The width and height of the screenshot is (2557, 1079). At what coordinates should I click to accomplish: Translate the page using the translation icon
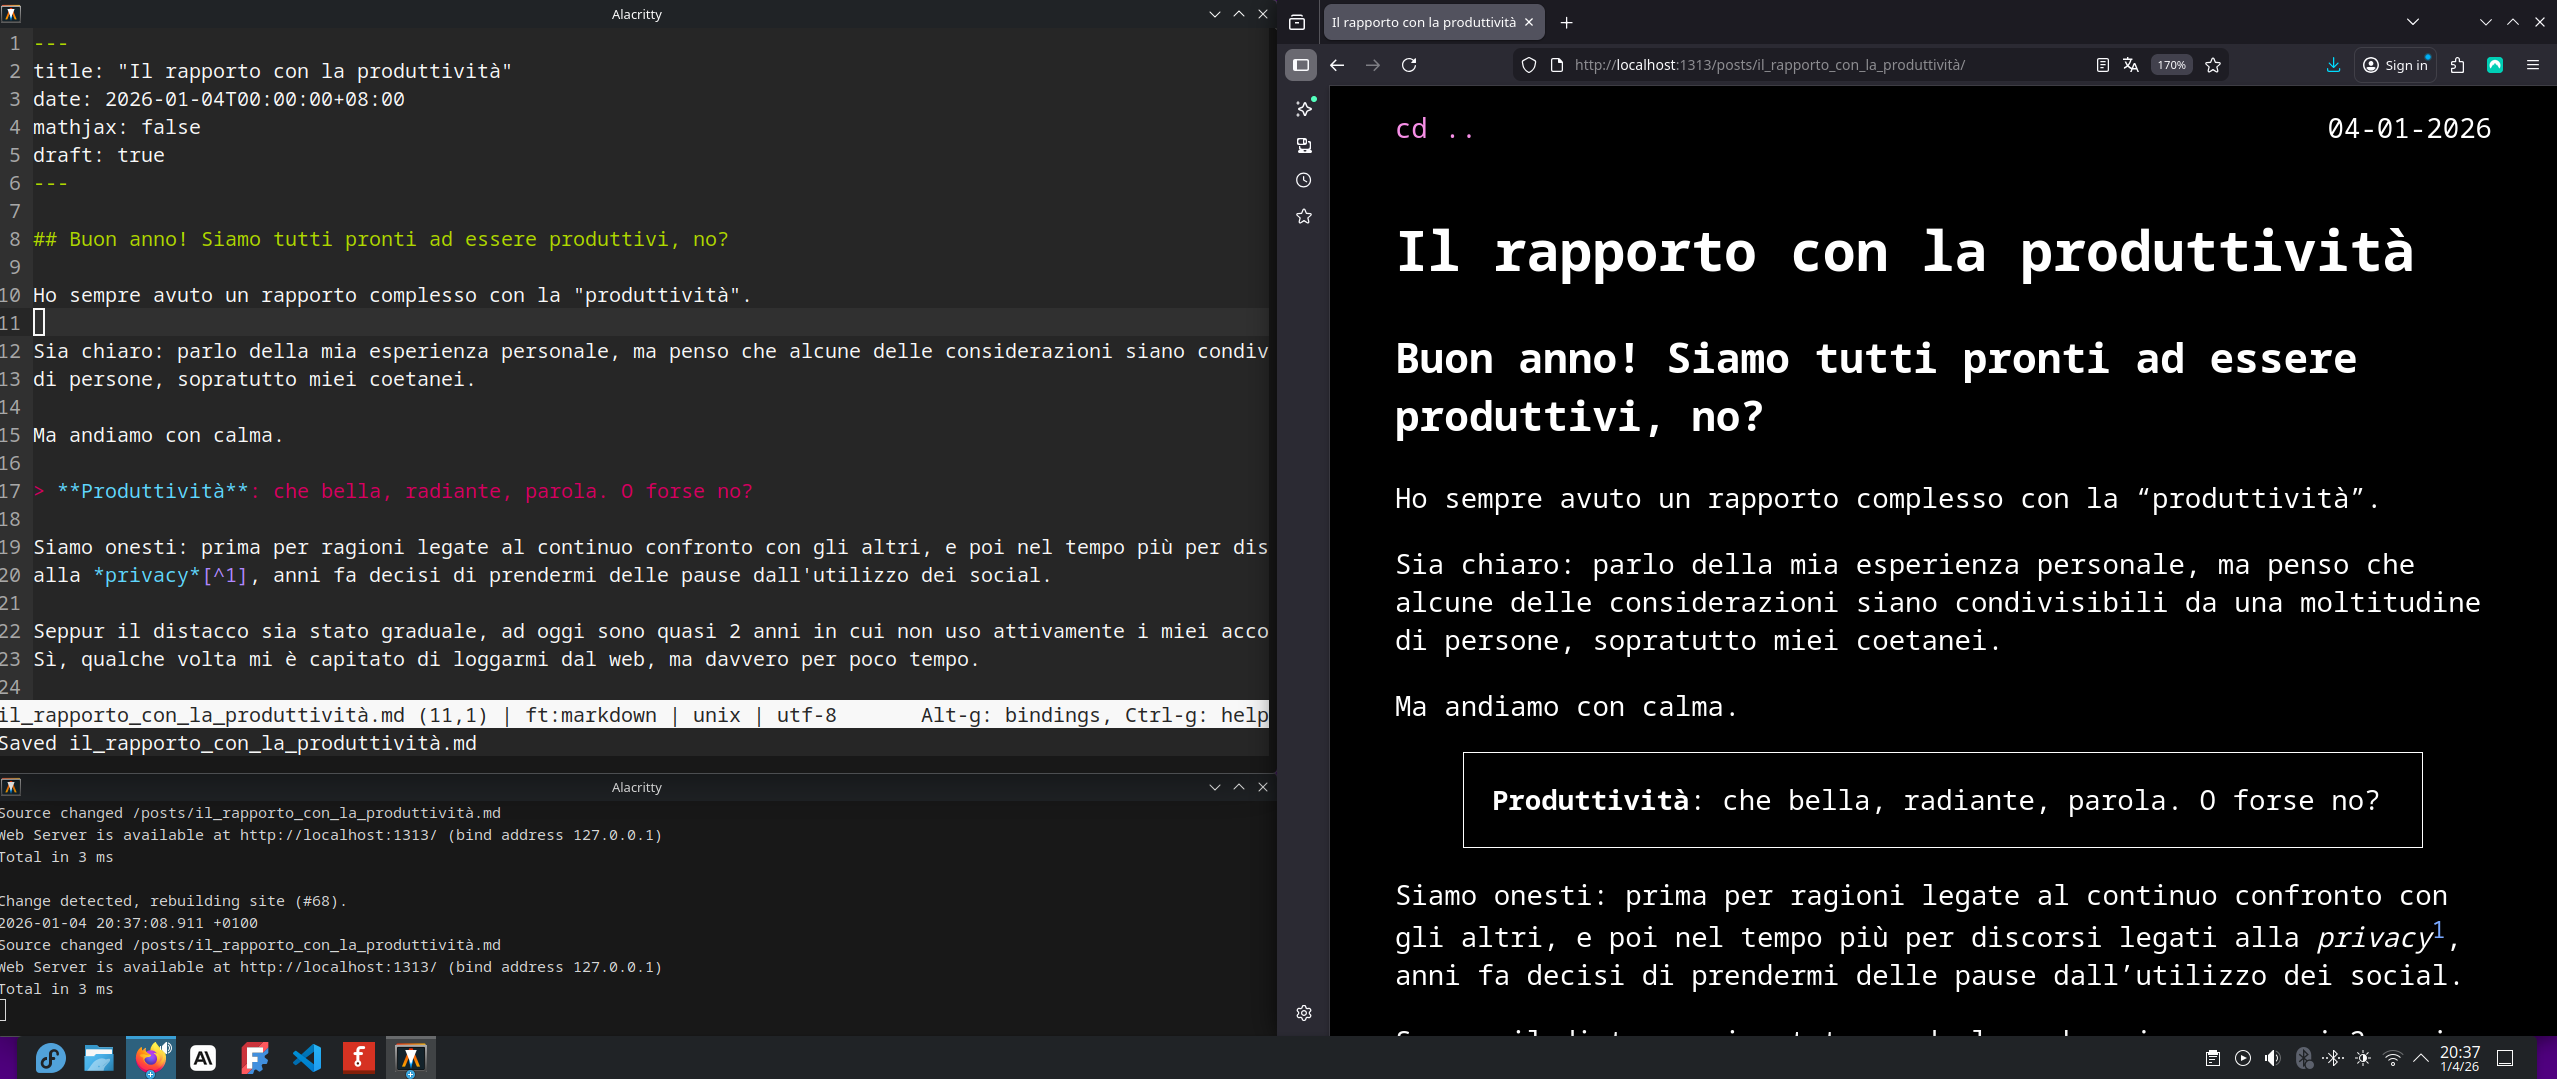pos(2133,64)
